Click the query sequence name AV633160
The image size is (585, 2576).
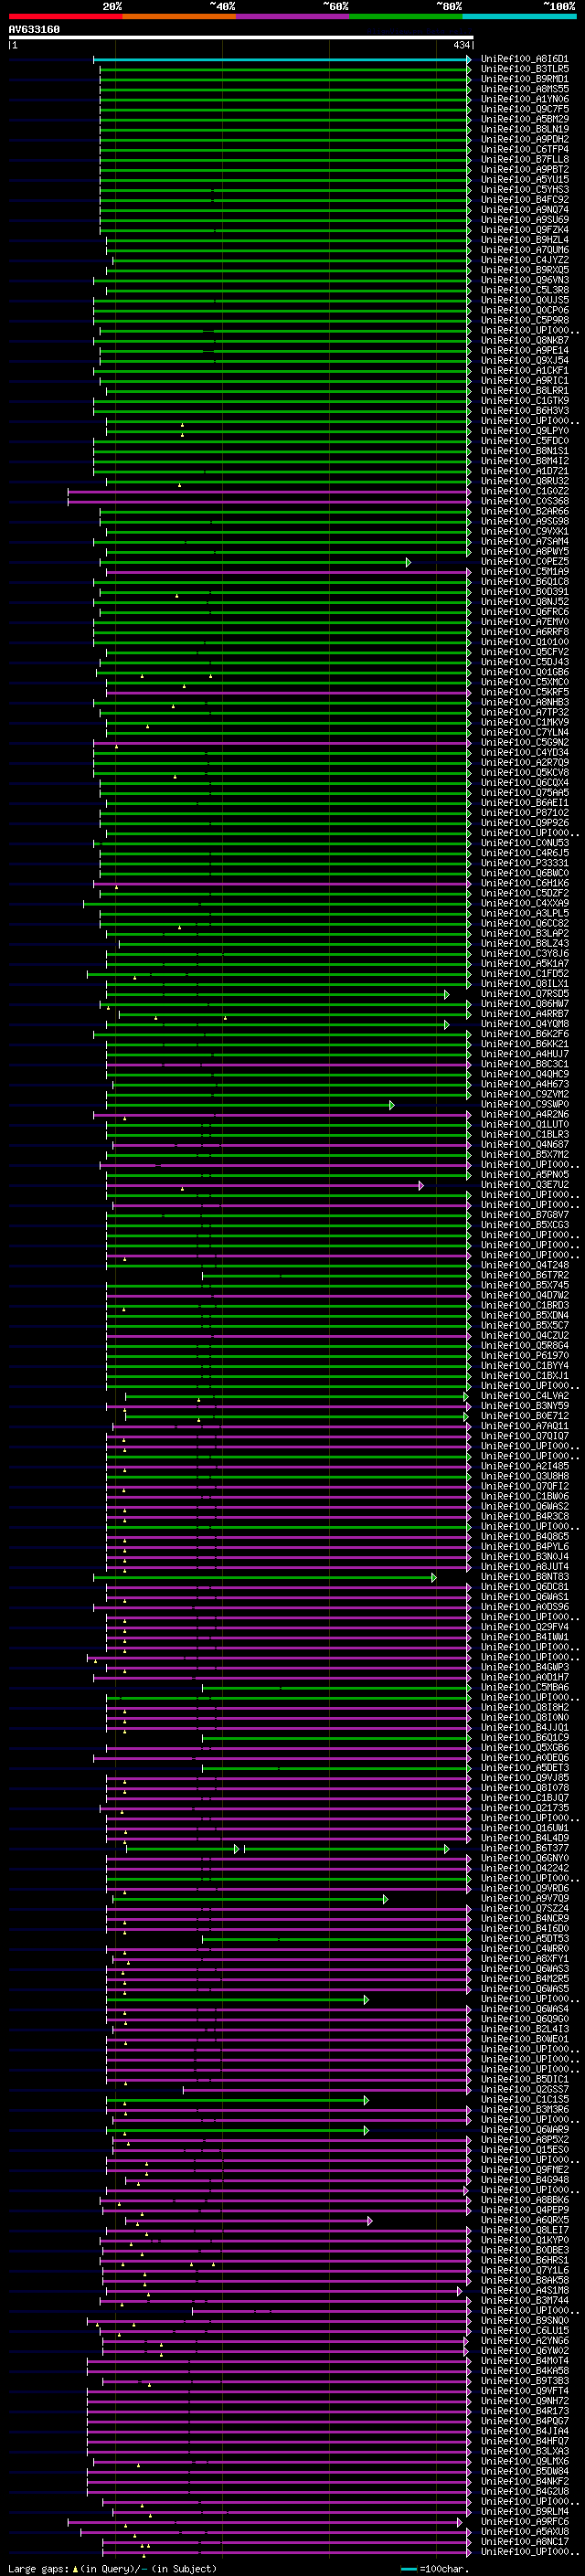[34, 29]
